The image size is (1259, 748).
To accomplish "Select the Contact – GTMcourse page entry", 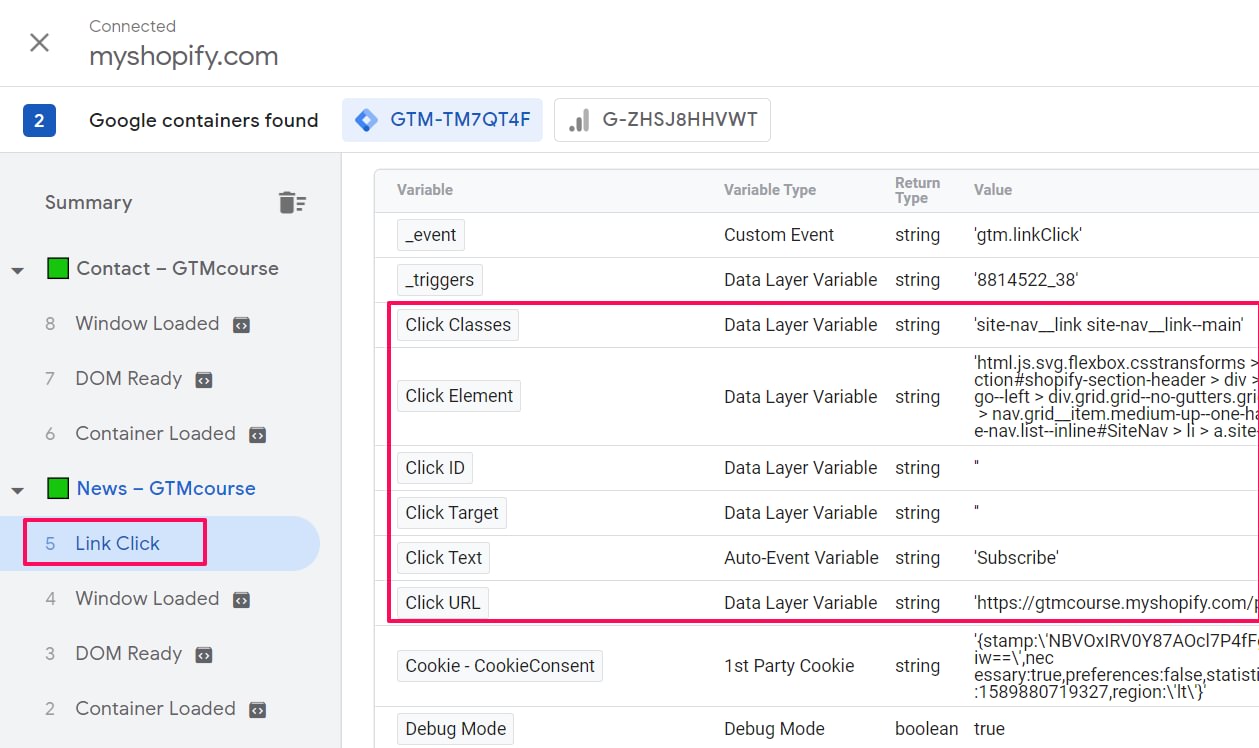I will [178, 268].
